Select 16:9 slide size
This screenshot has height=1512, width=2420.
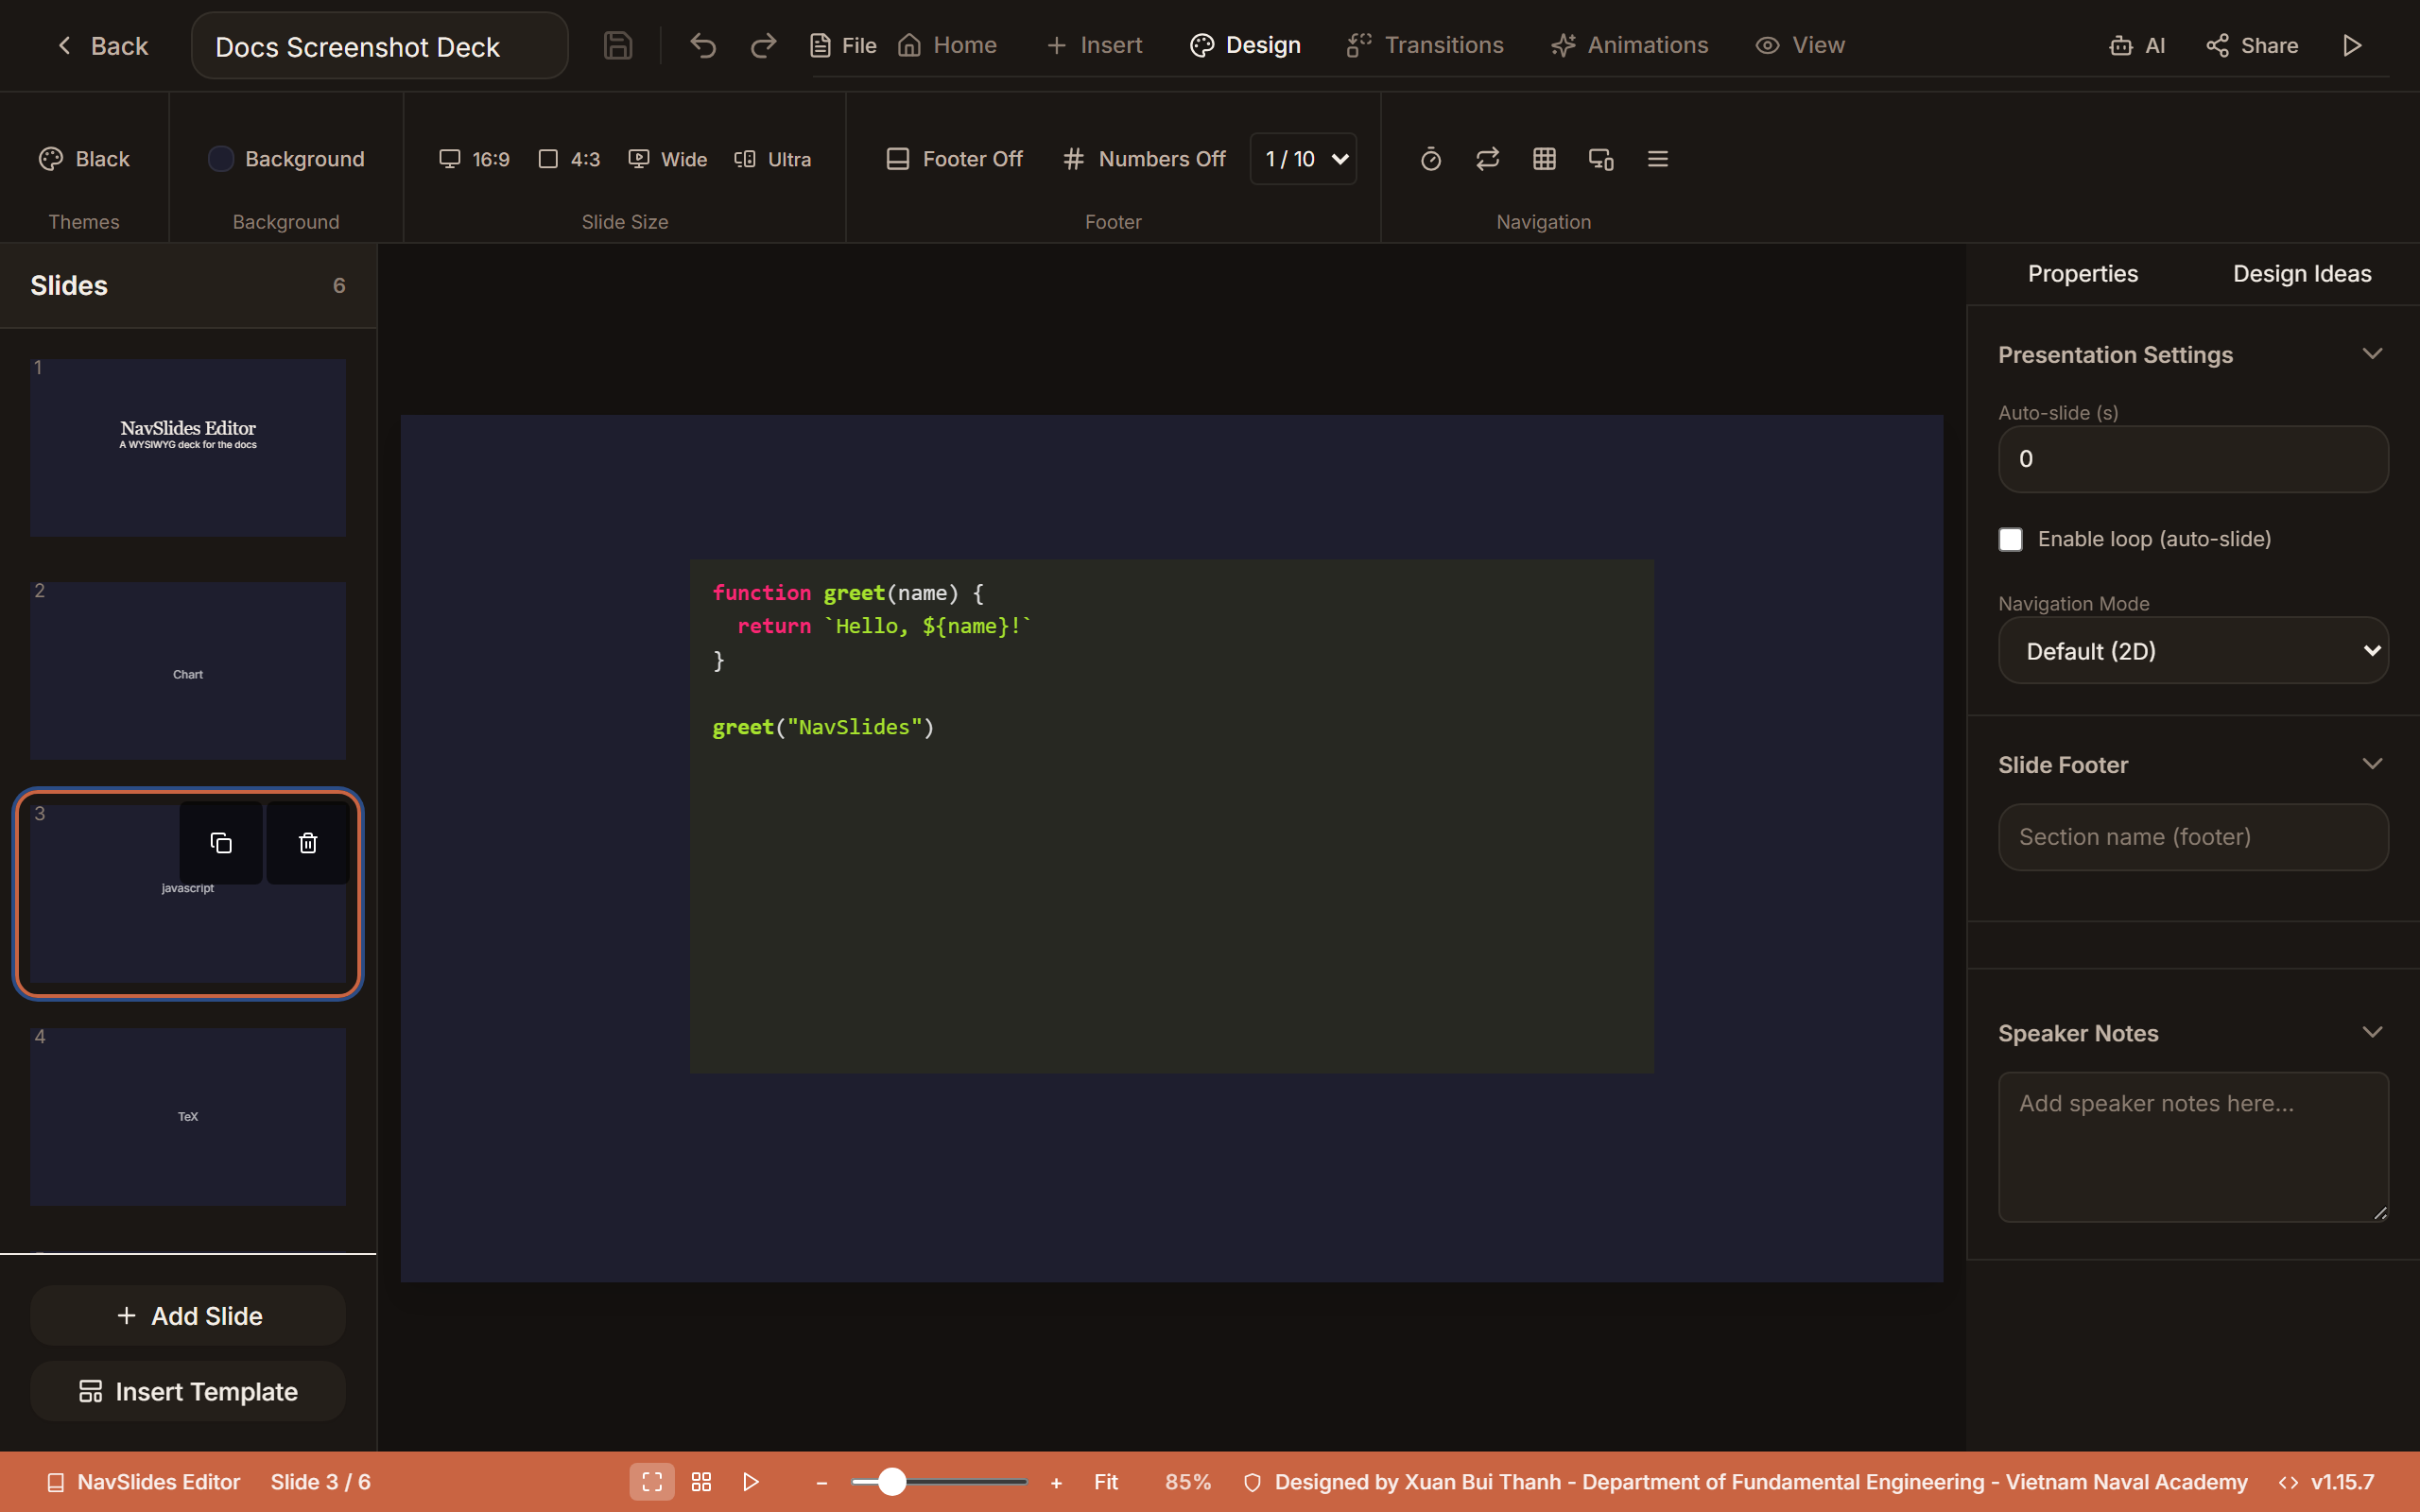tap(474, 159)
